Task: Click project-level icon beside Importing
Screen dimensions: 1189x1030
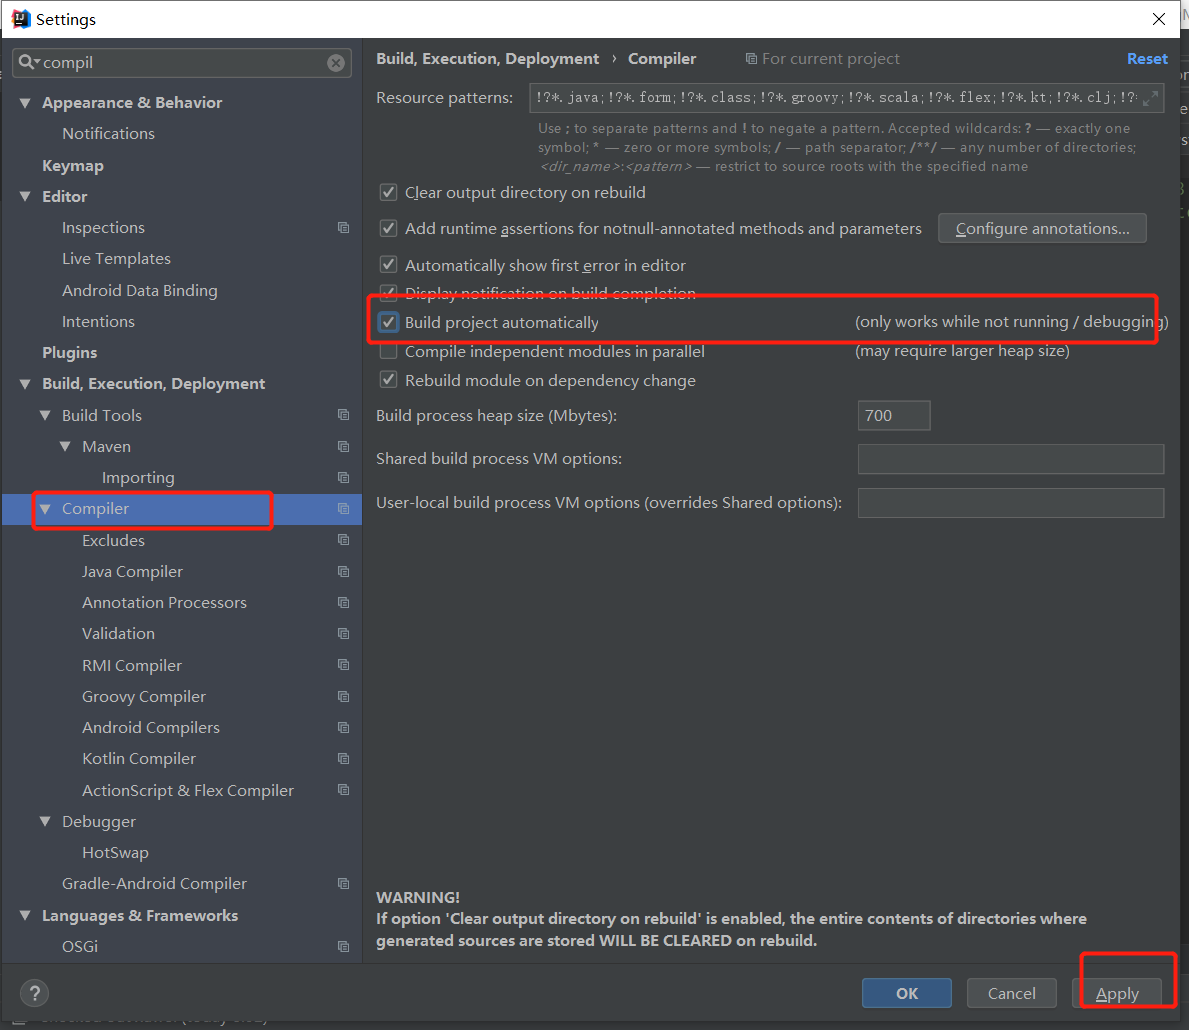Action: [x=344, y=478]
